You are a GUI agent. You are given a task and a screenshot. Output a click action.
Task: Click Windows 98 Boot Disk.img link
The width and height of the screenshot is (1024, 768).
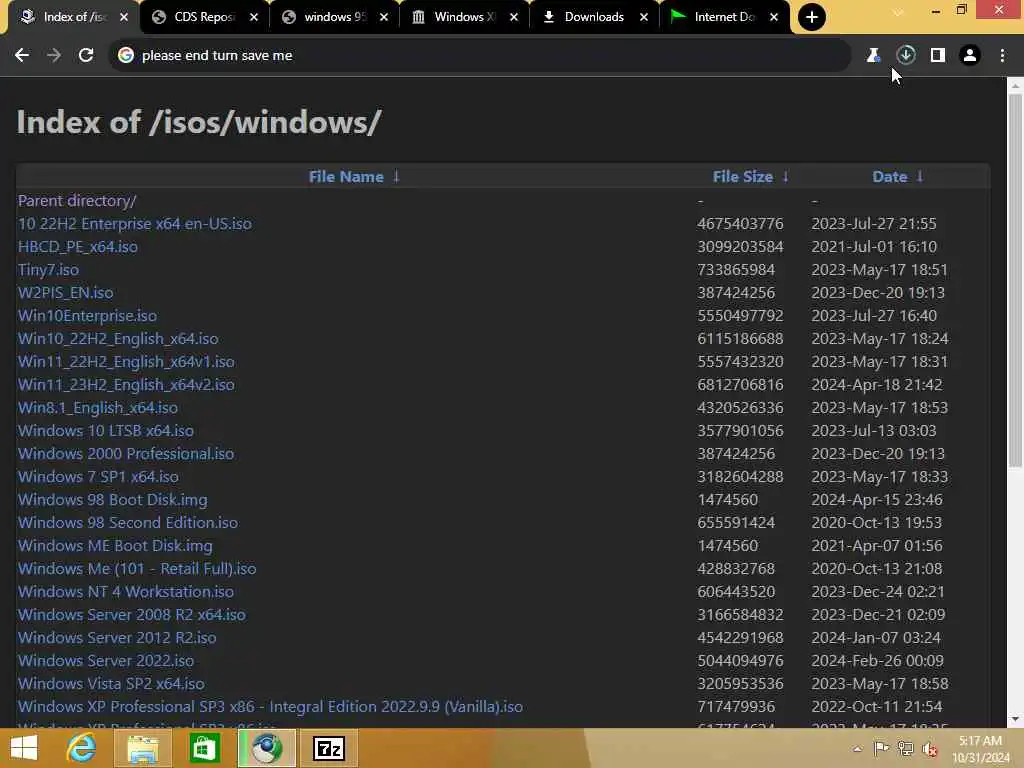(x=112, y=500)
